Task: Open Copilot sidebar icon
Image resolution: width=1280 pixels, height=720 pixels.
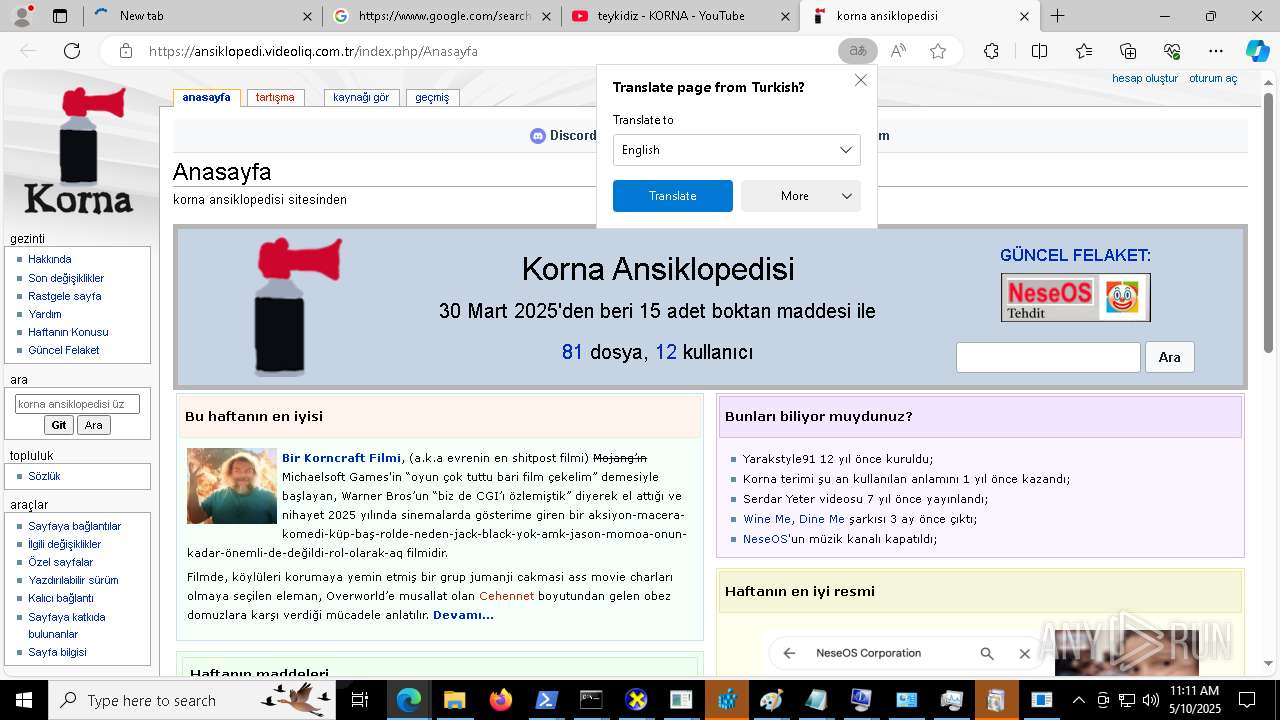Action: pos(1257,51)
